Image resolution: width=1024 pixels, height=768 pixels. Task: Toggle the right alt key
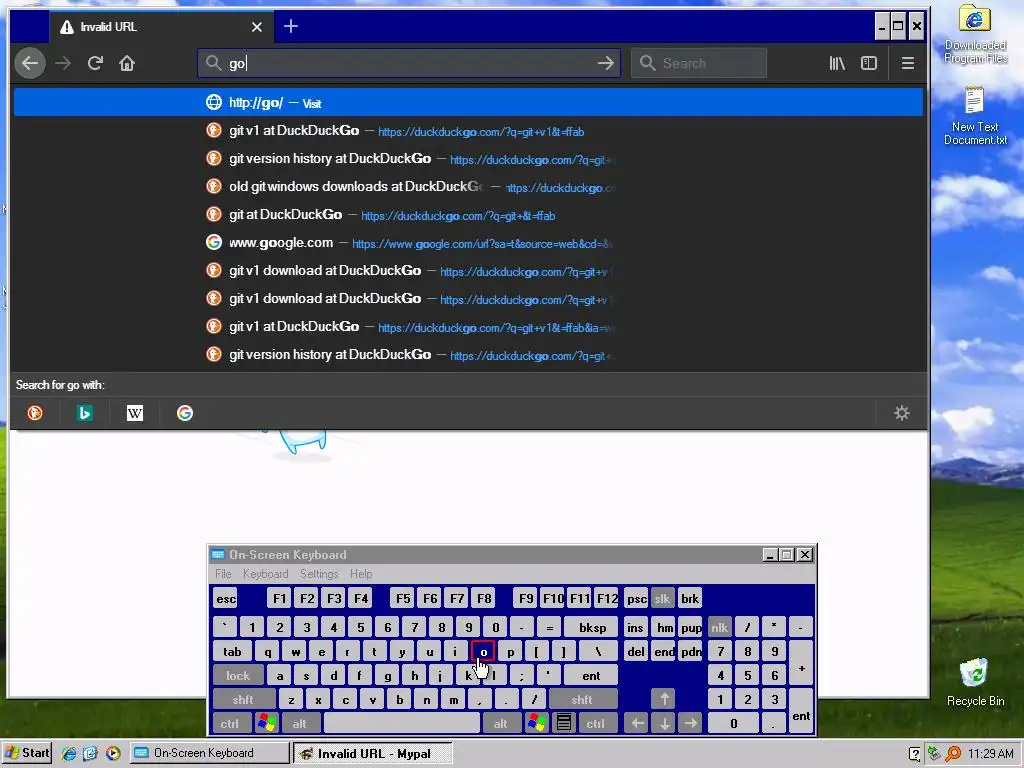point(500,723)
